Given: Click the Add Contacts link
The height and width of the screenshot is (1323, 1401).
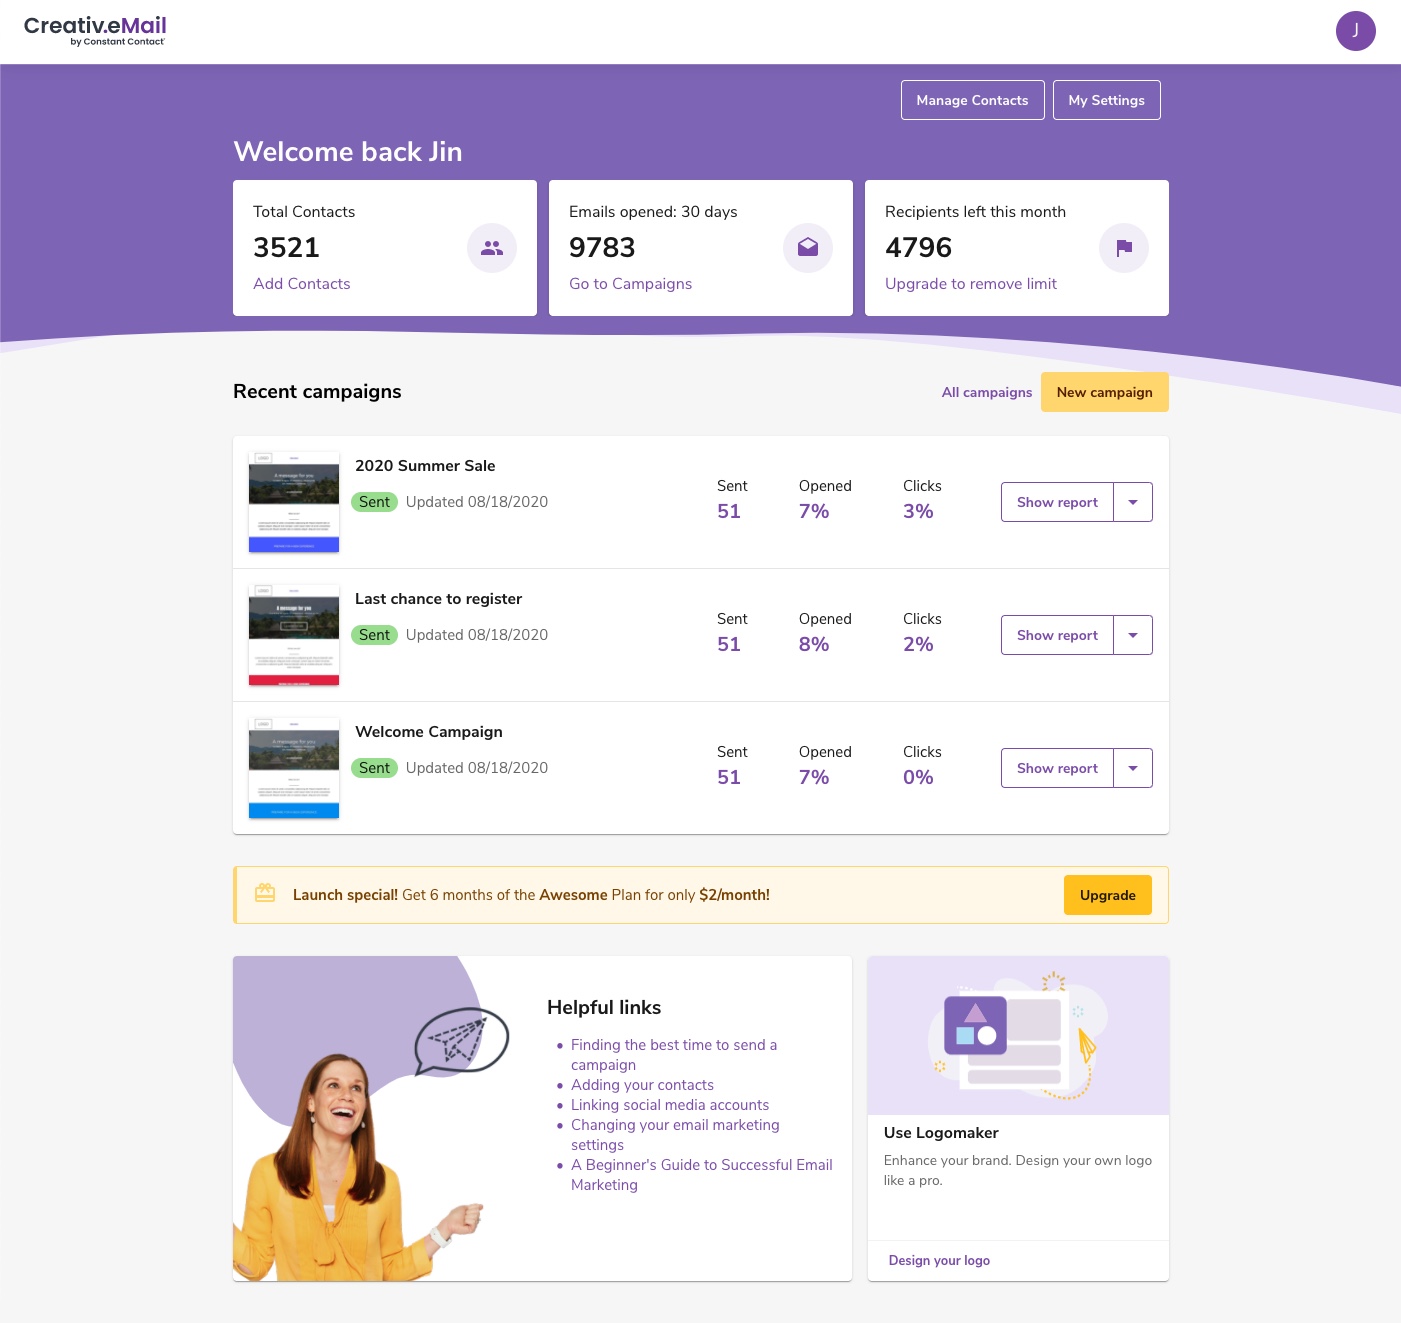Looking at the screenshot, I should coord(301,284).
